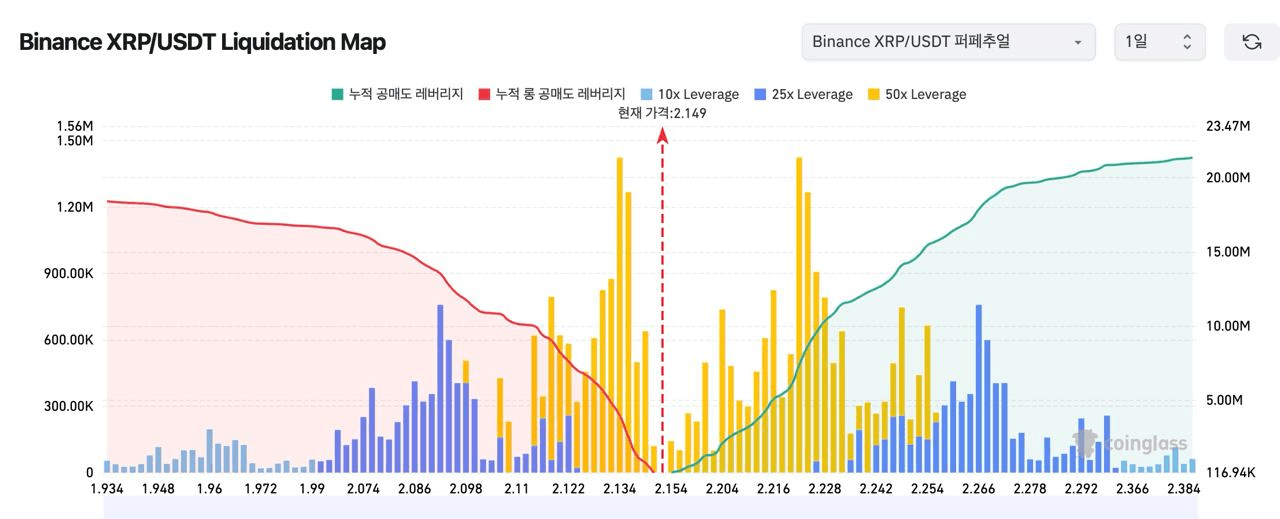The image size is (1280, 519).
Task: Toggle the 10x Leverage legend series
Action: [x=690, y=94]
